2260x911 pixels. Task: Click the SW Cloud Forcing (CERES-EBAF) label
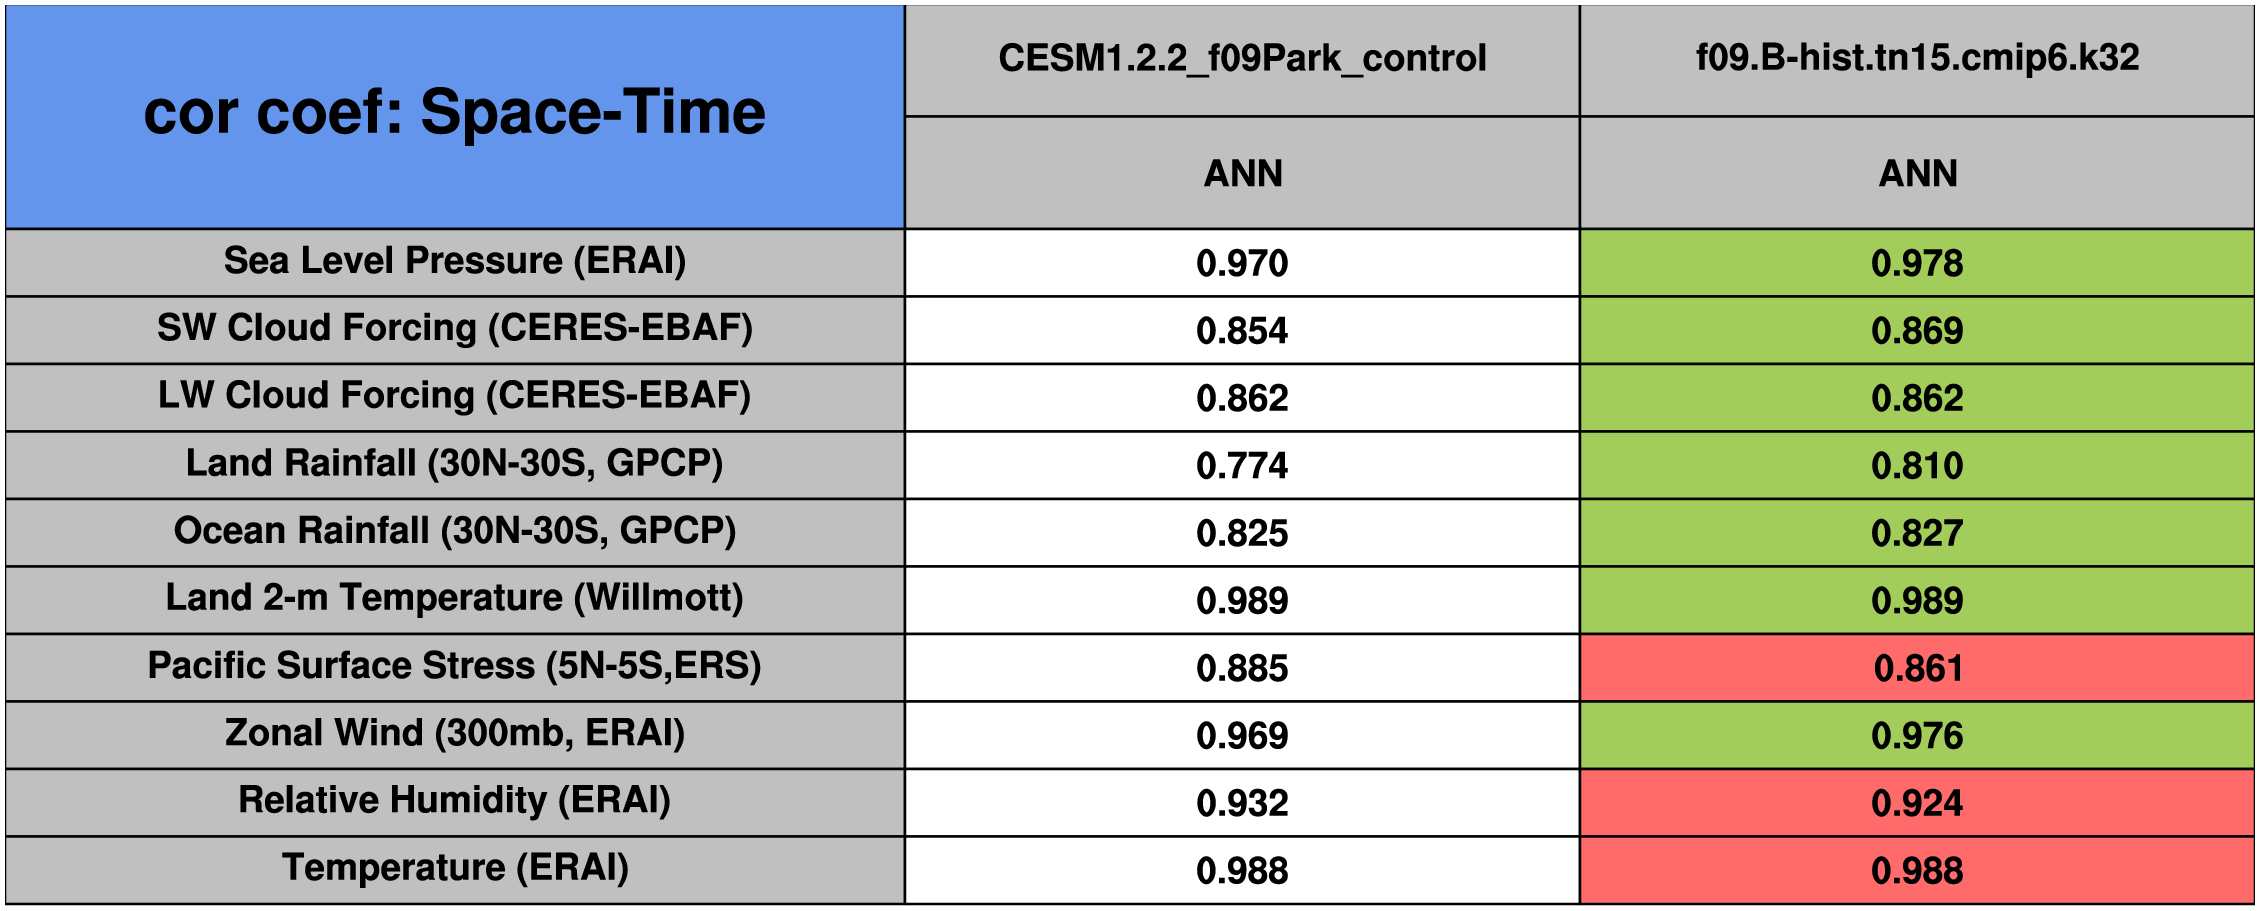(455, 328)
